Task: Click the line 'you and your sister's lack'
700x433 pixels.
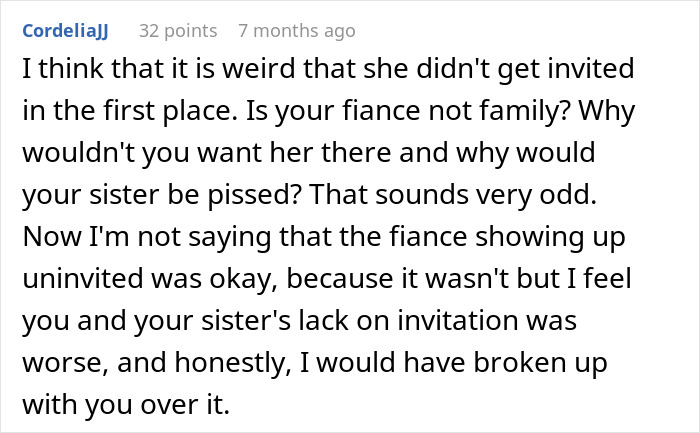Action: coord(300,321)
